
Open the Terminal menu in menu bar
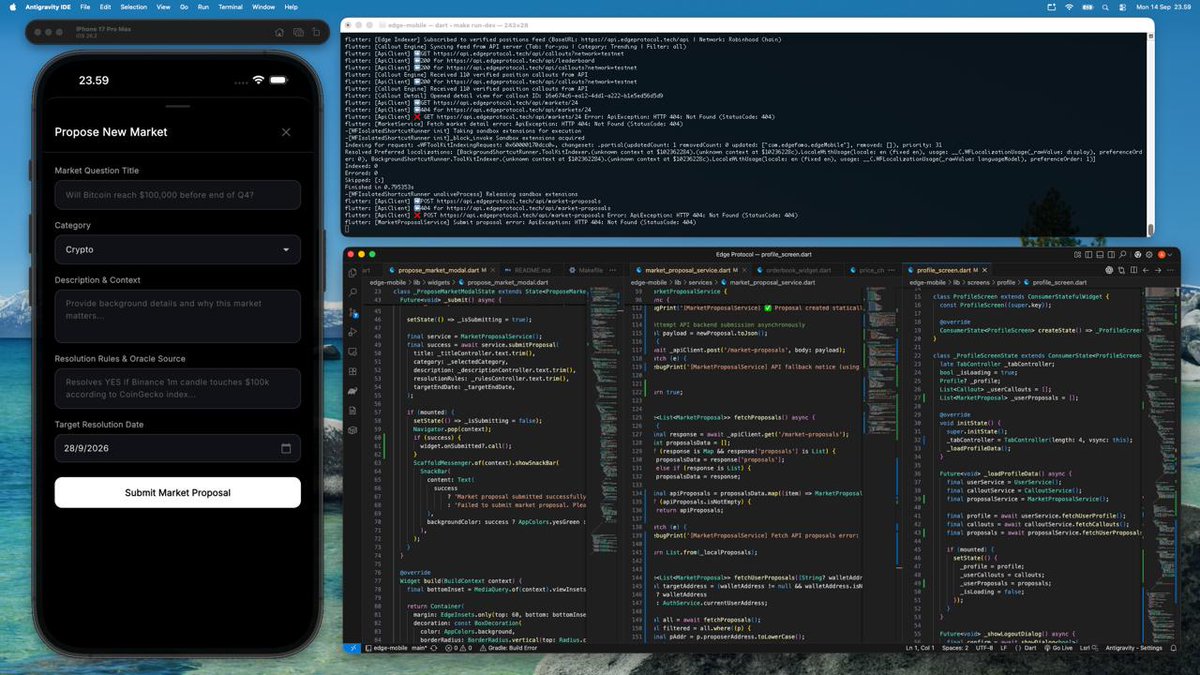(231, 6)
